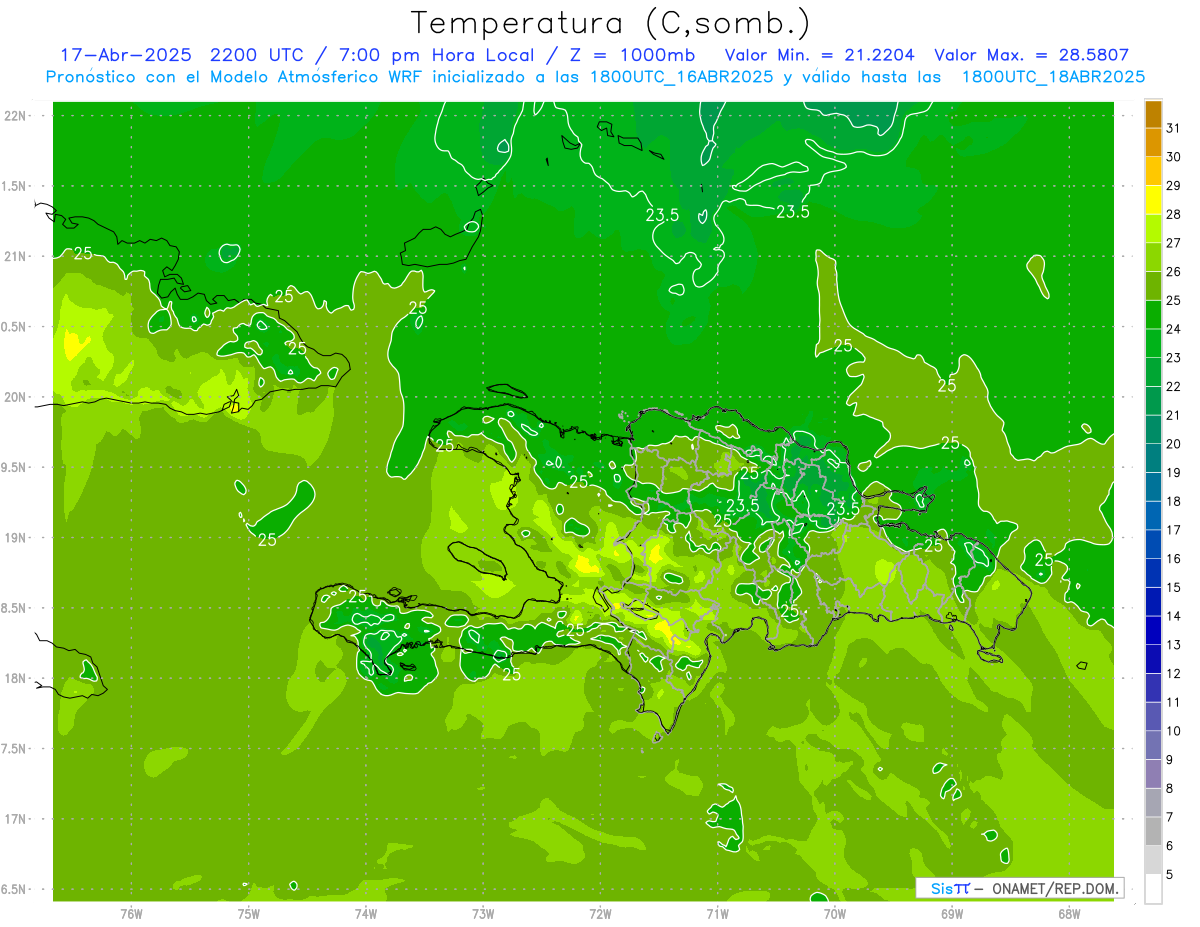Image resolution: width=1200 pixels, height=927 pixels.
Task: Pick the legend swatch between 24 and 25
Action: tap(1153, 315)
